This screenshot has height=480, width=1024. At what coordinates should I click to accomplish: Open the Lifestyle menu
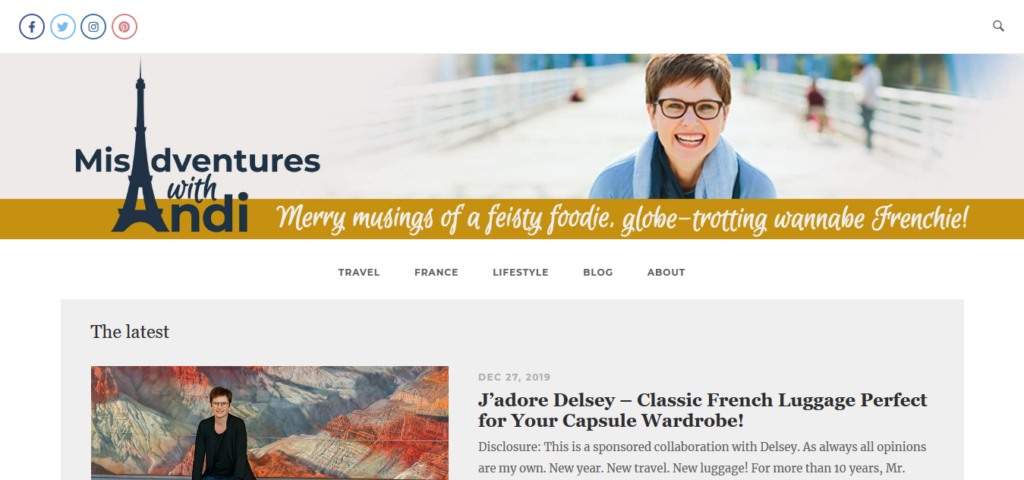coord(520,272)
